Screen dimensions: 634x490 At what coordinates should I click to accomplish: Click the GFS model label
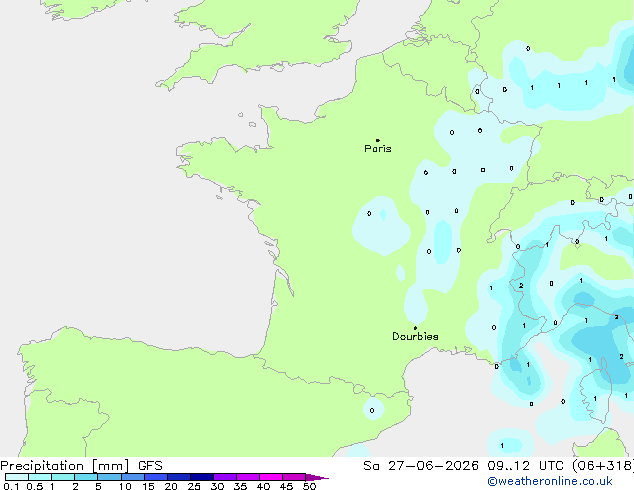[150, 466]
